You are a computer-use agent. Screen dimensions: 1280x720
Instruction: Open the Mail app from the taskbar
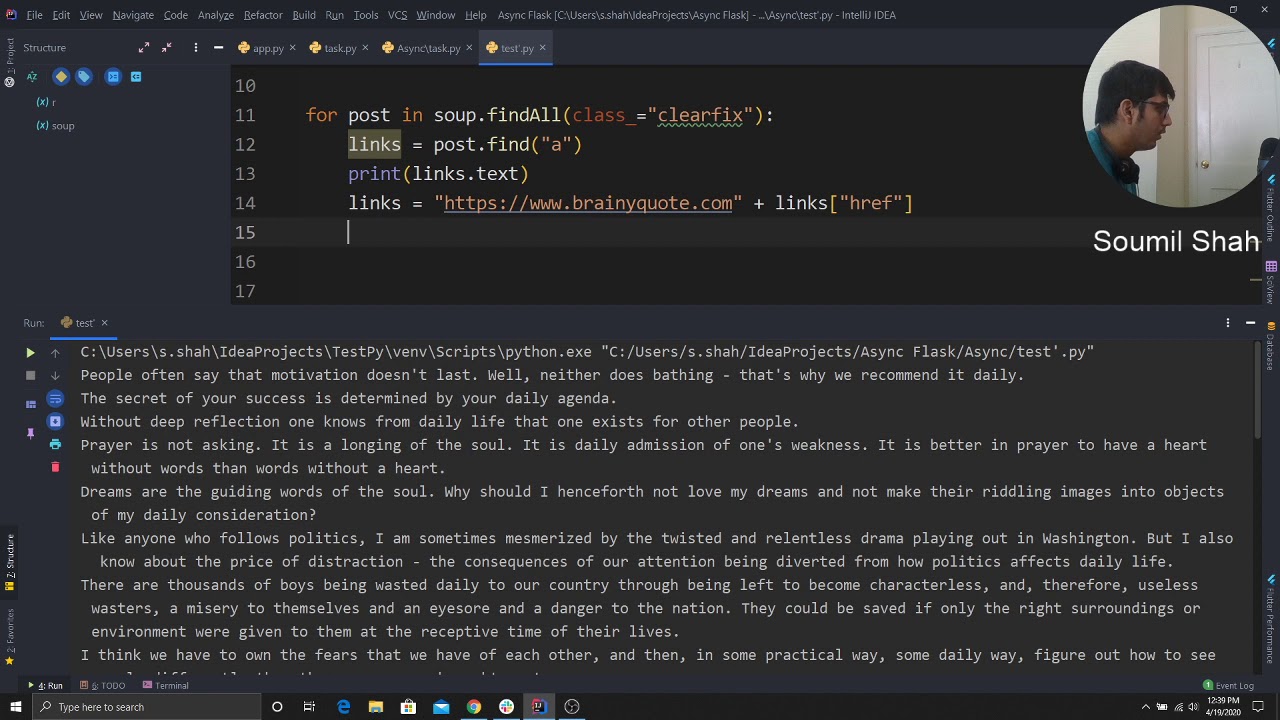(x=441, y=707)
